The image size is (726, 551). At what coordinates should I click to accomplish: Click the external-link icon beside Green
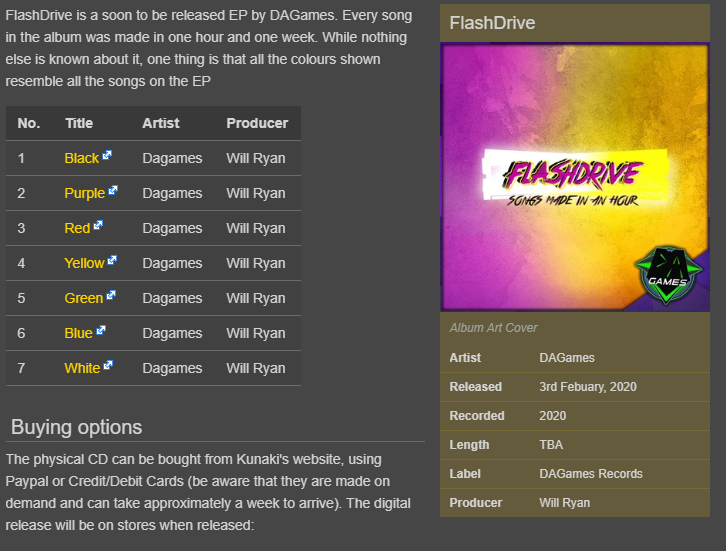(x=111, y=295)
